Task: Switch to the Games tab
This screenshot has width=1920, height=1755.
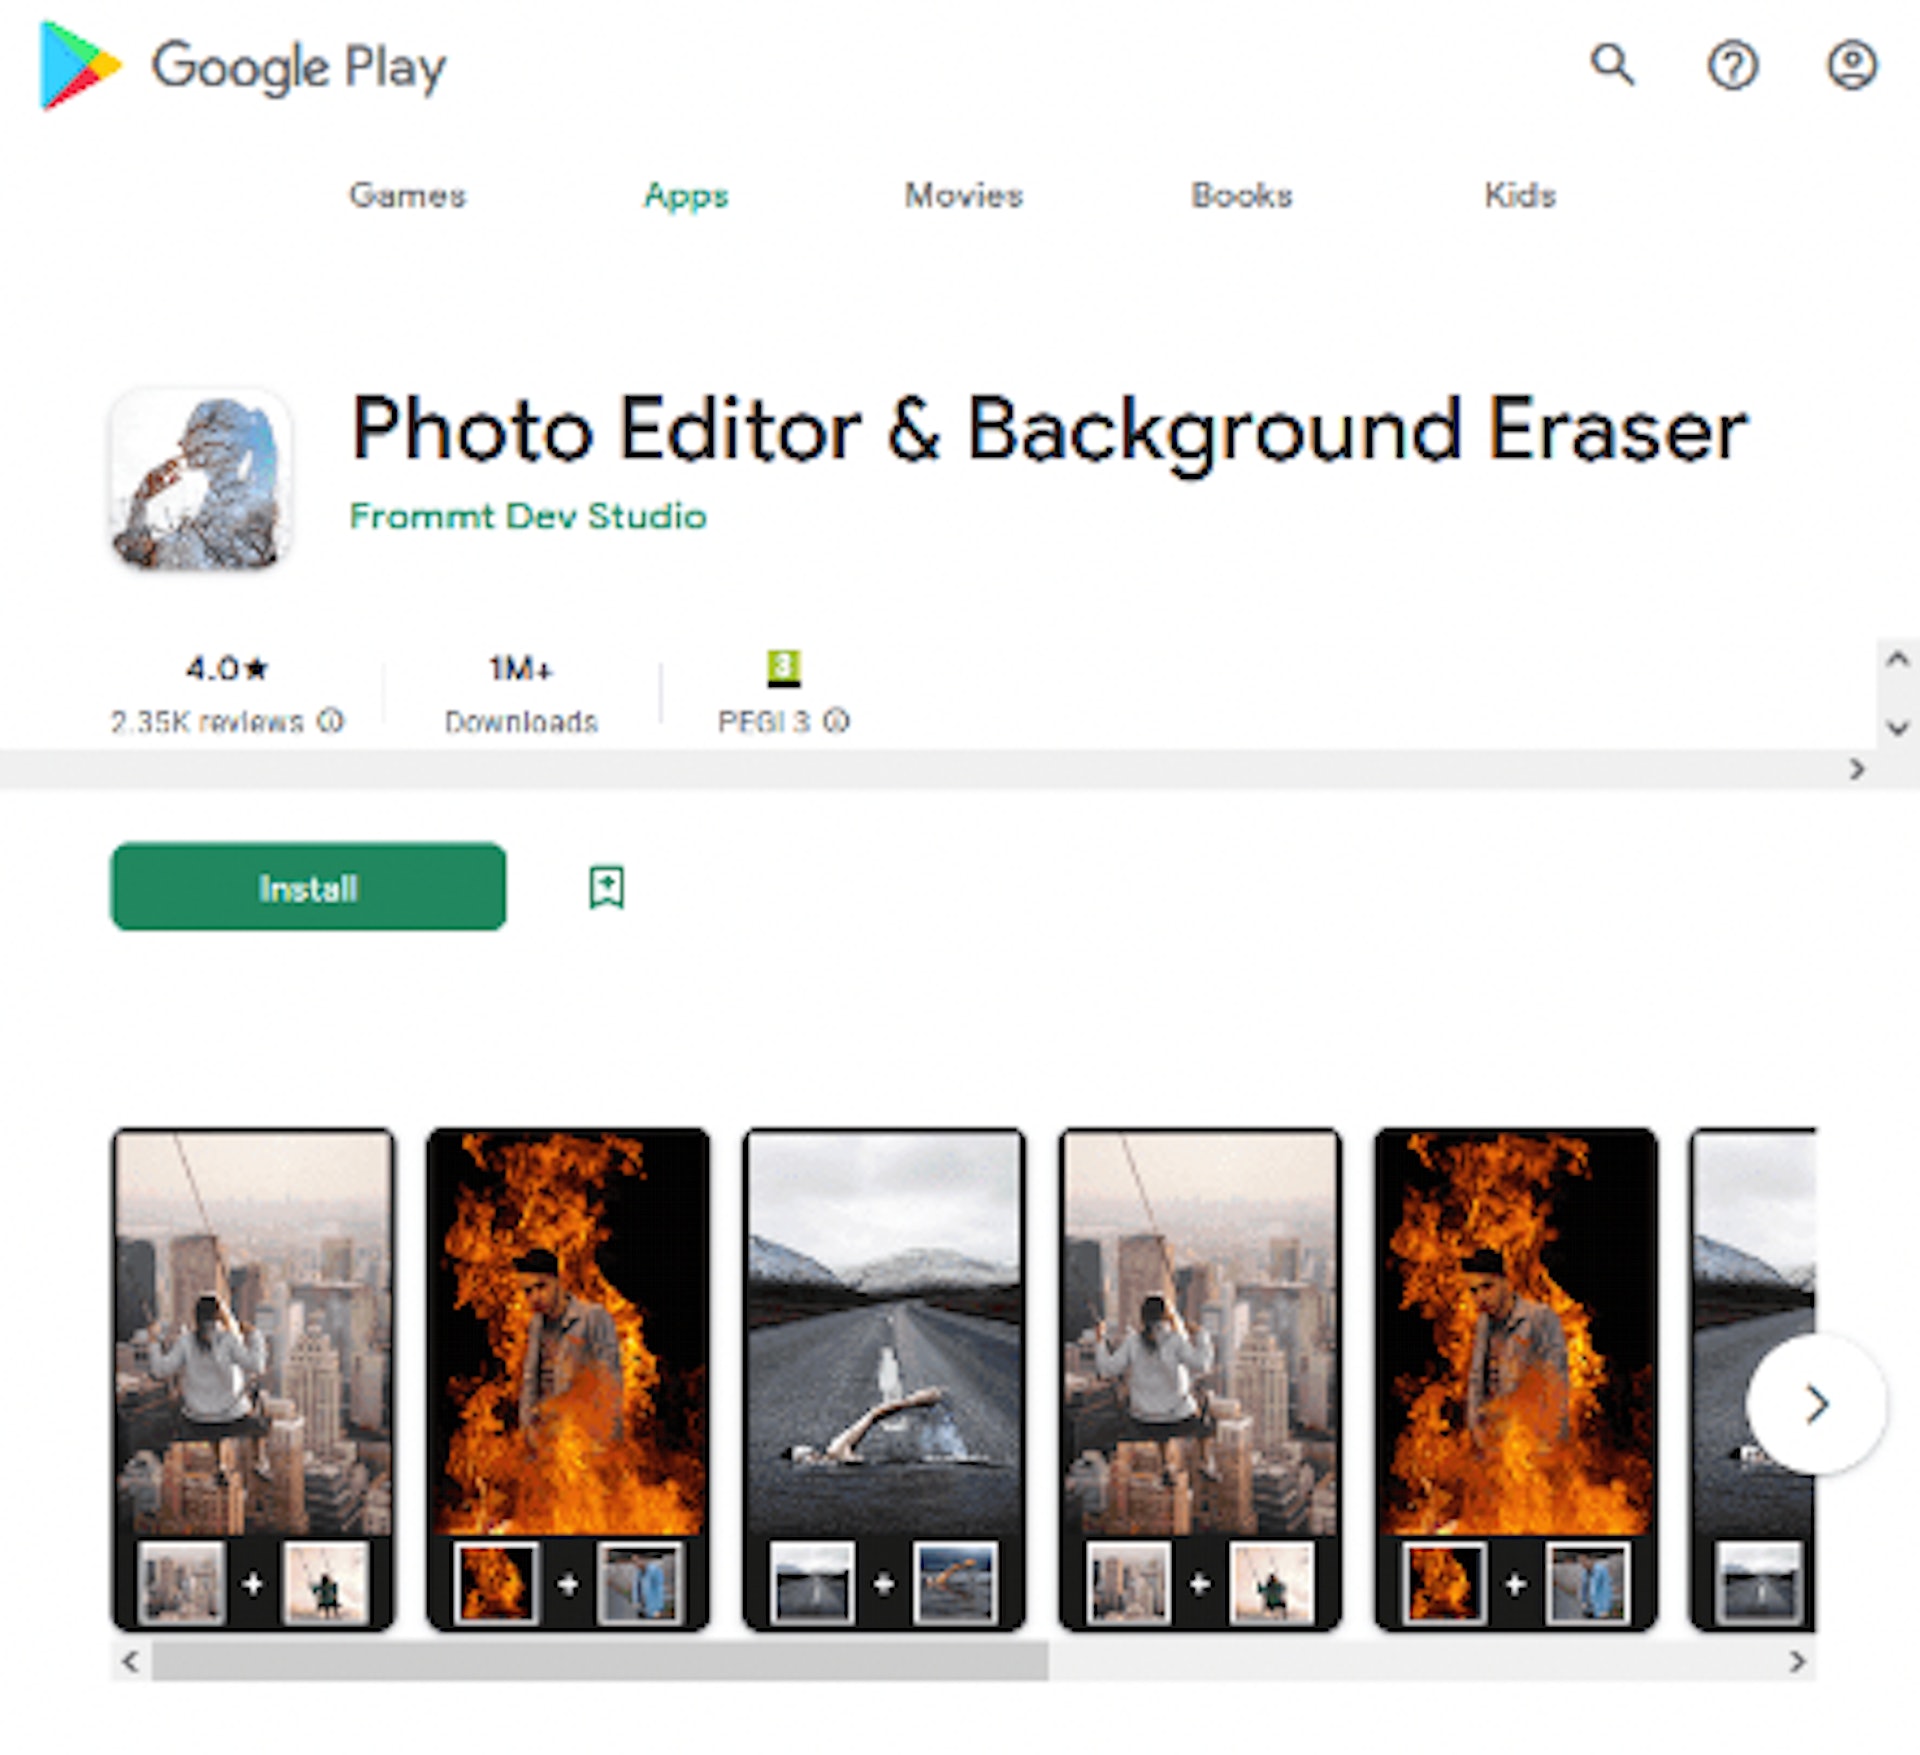Action: coord(407,195)
